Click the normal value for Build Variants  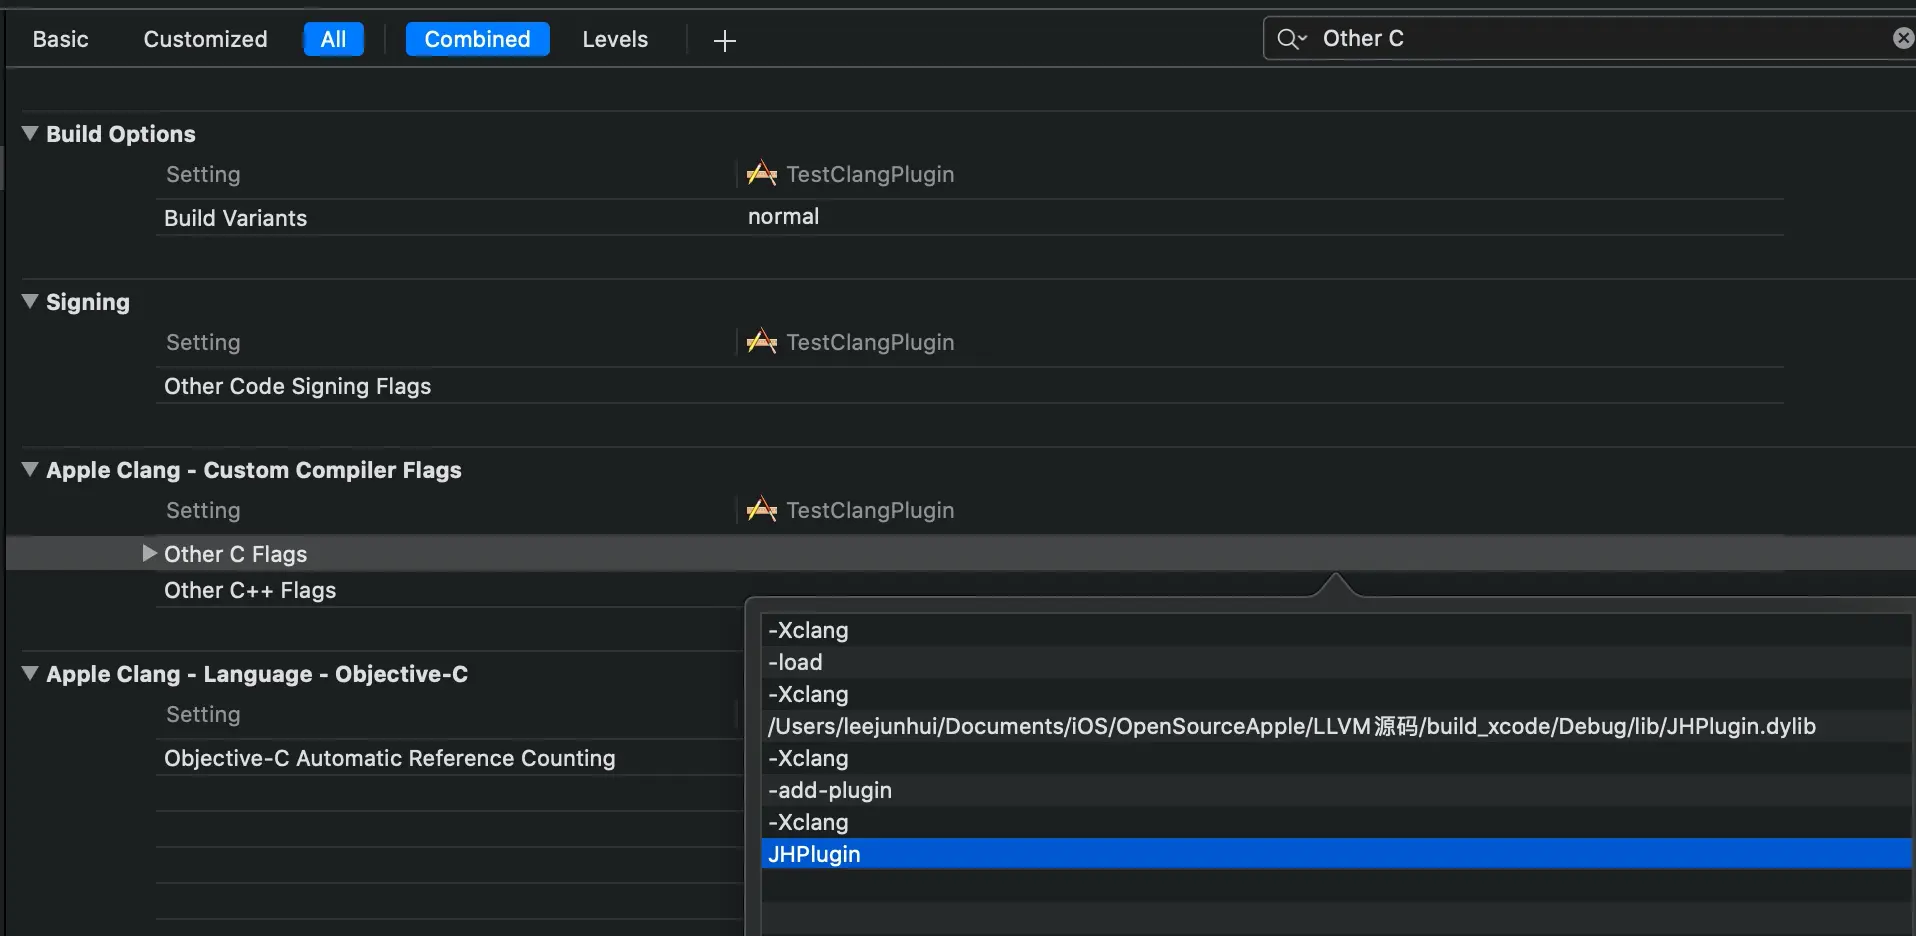click(784, 216)
